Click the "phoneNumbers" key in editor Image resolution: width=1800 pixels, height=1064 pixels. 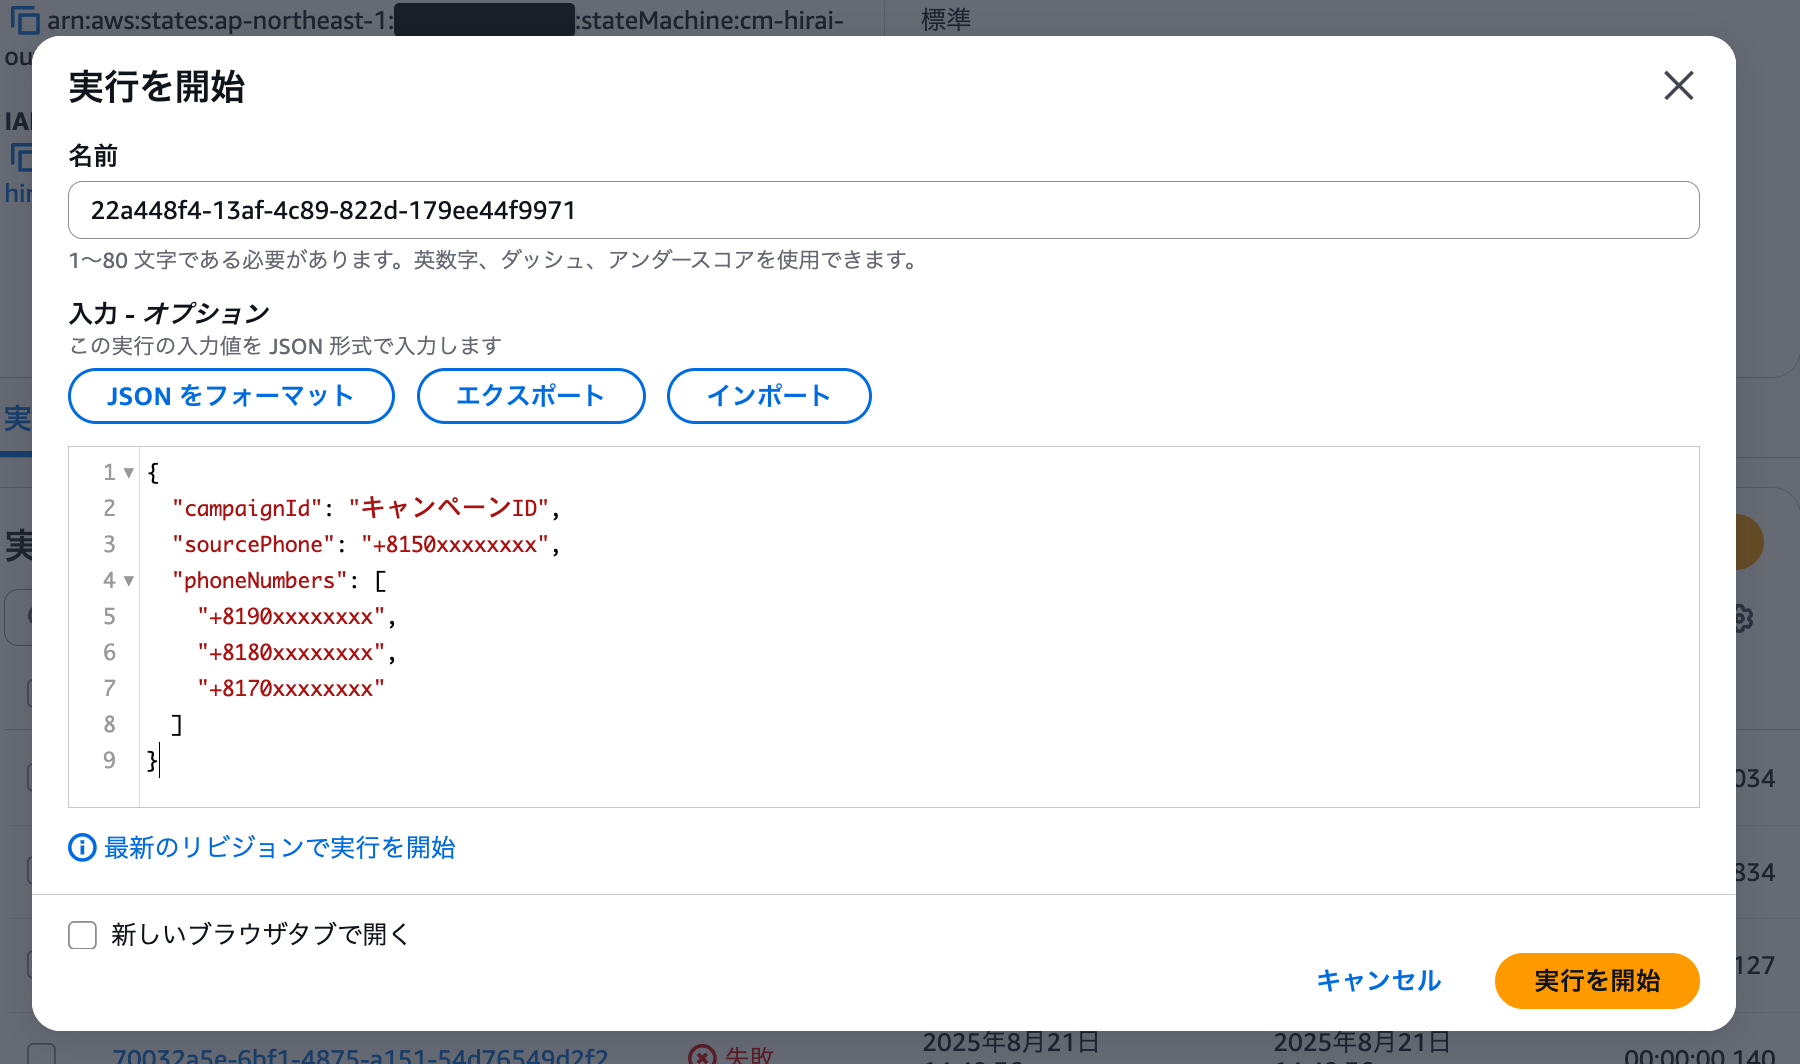point(259,580)
